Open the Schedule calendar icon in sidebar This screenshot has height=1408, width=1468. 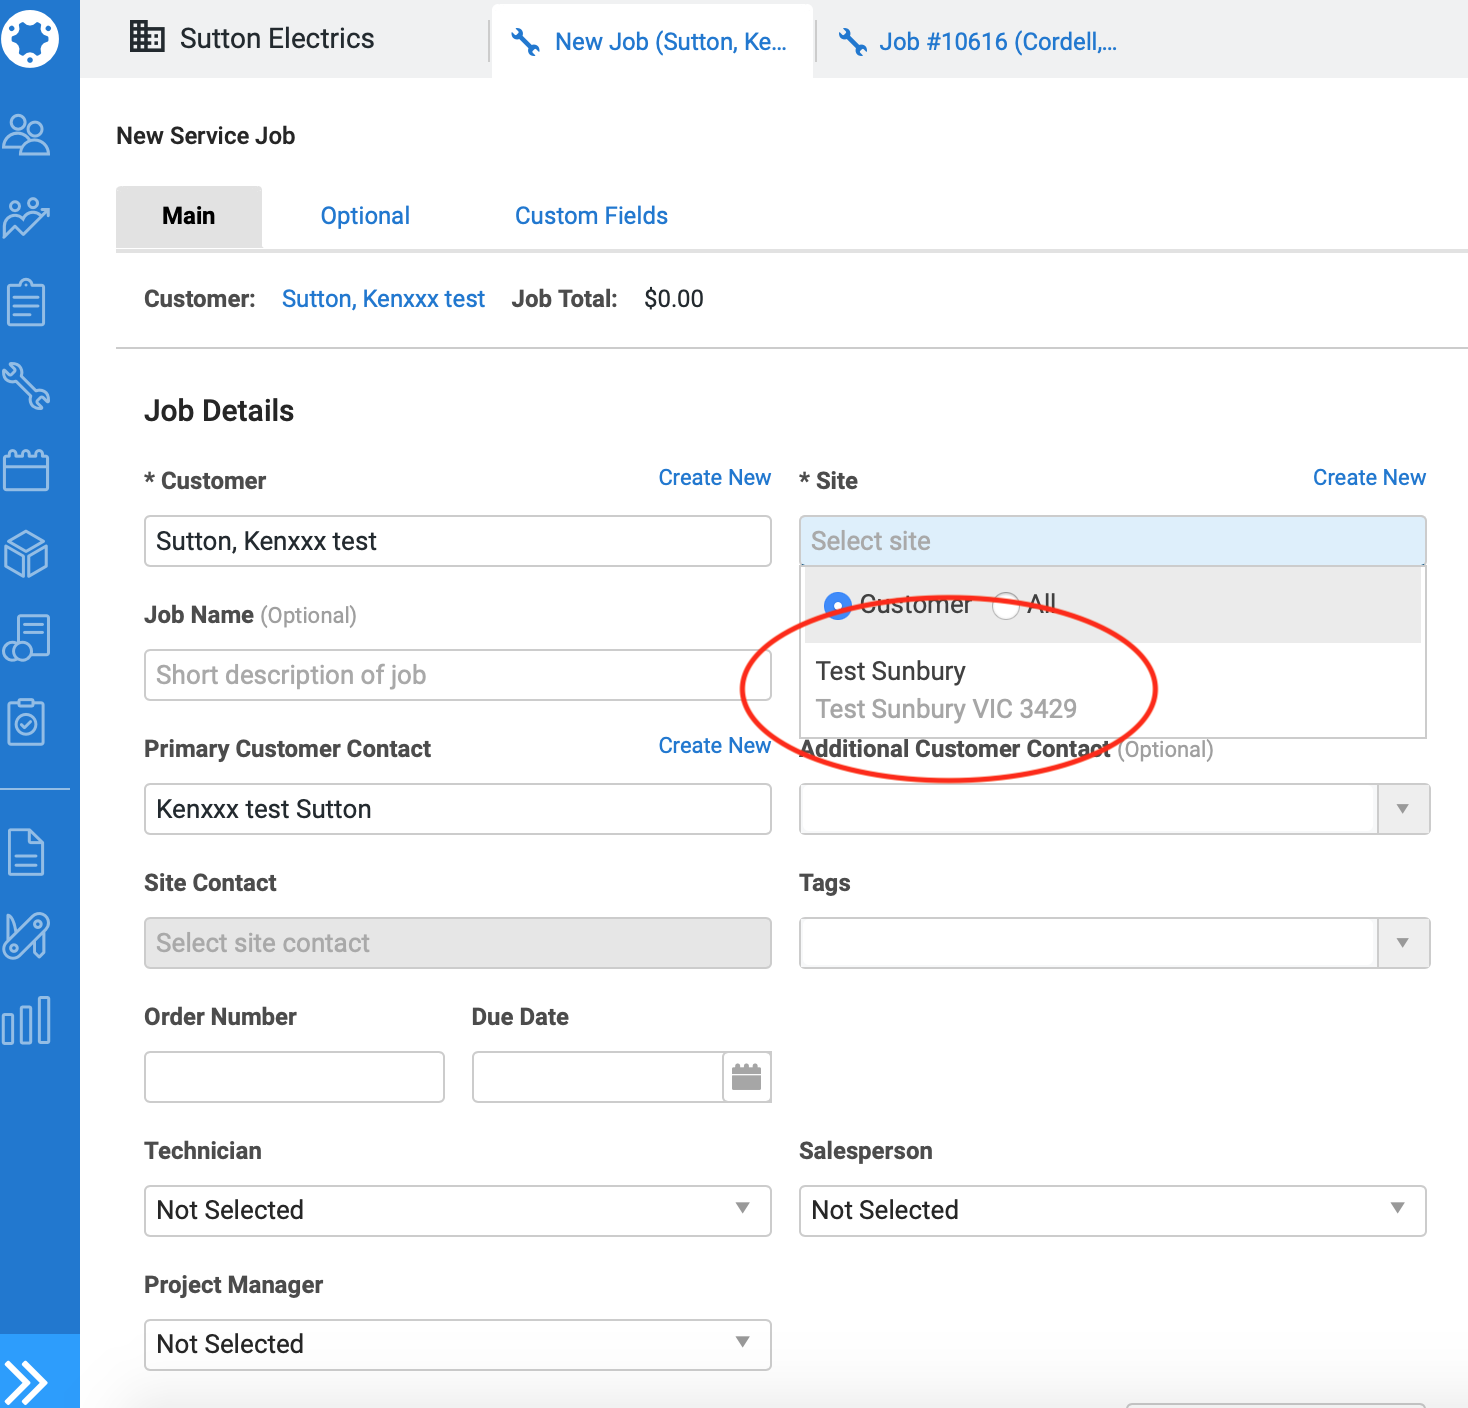pyautogui.click(x=27, y=469)
